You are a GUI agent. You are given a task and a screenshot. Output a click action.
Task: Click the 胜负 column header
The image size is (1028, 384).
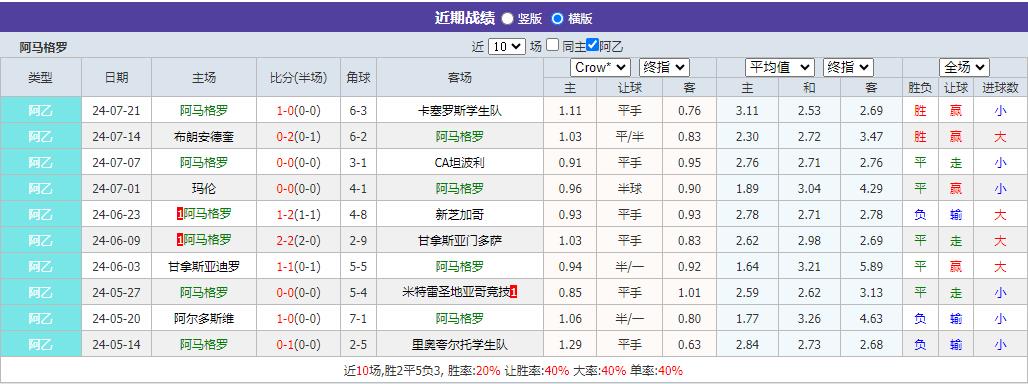[920, 88]
